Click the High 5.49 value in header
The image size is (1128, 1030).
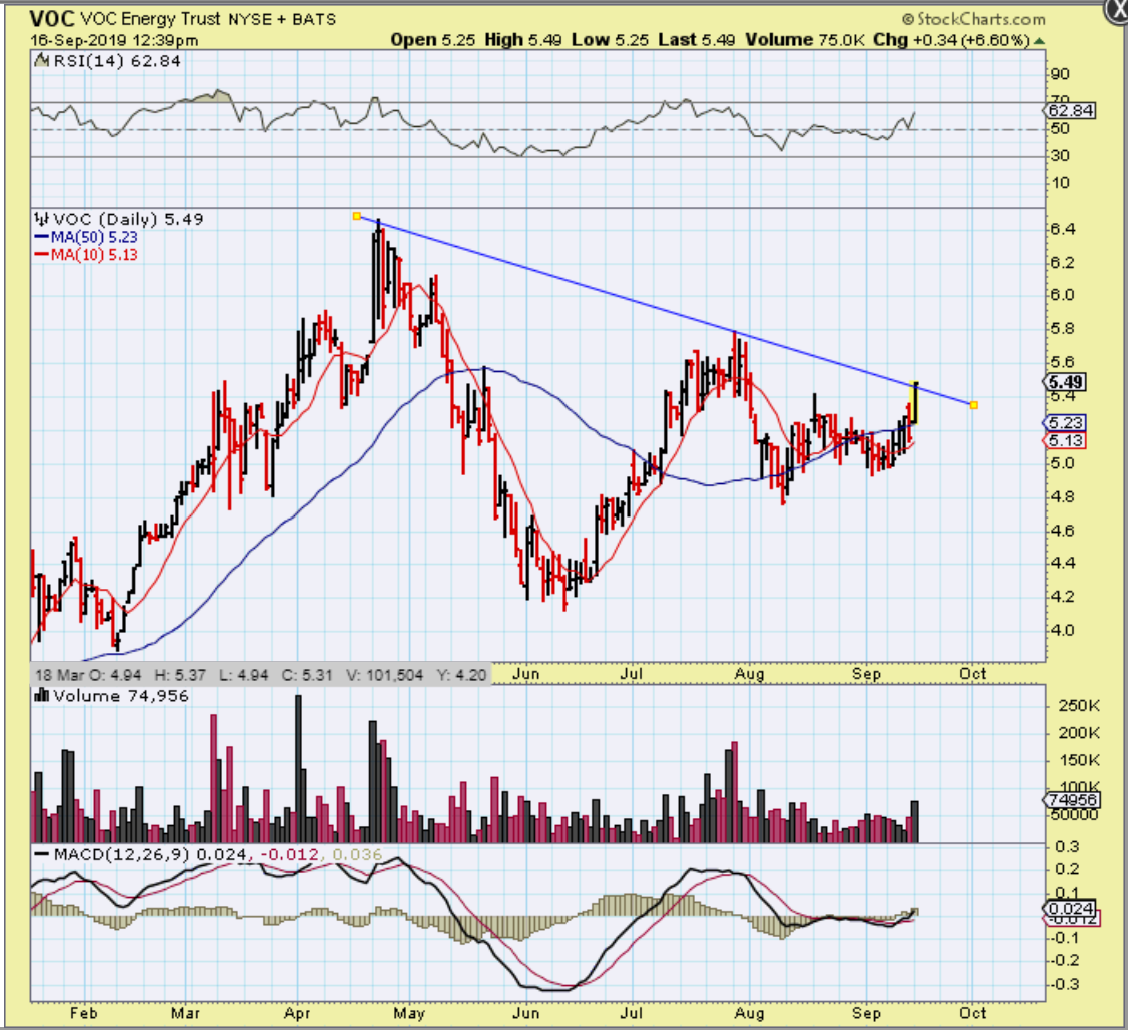coord(522,40)
